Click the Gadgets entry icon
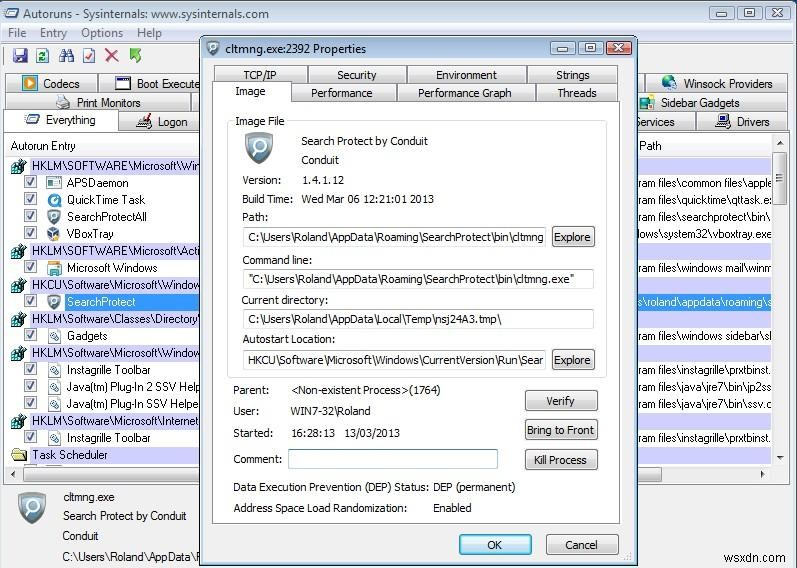Viewport: 797px width, 568px height. pyautogui.click(x=54, y=336)
